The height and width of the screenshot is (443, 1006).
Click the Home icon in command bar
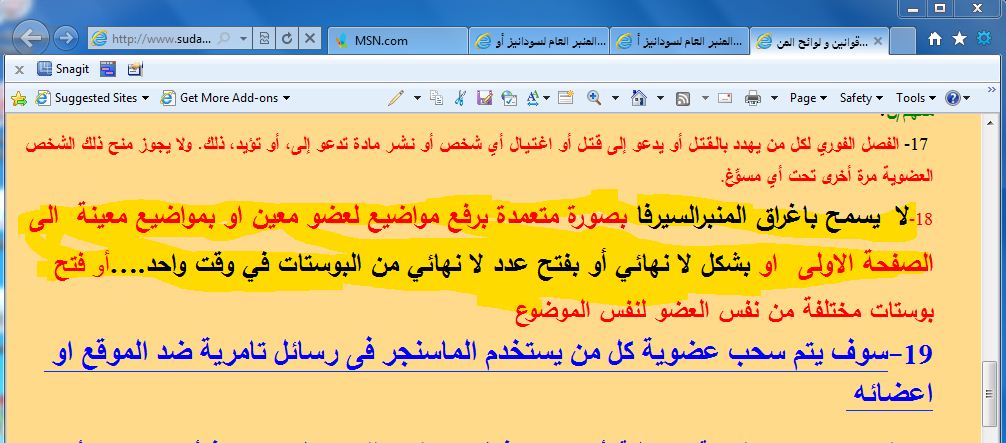638,98
